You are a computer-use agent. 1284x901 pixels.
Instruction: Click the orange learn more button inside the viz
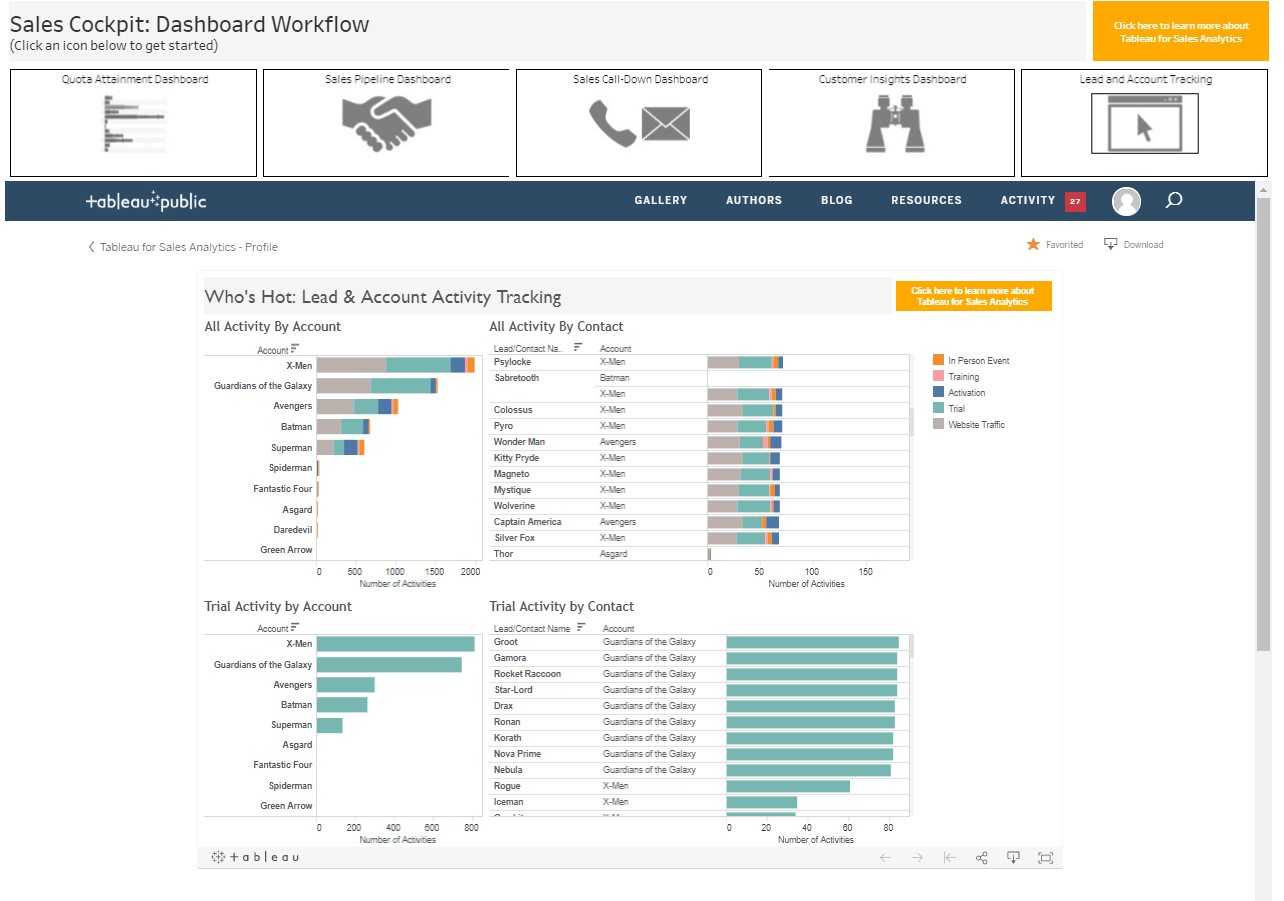[973, 296]
